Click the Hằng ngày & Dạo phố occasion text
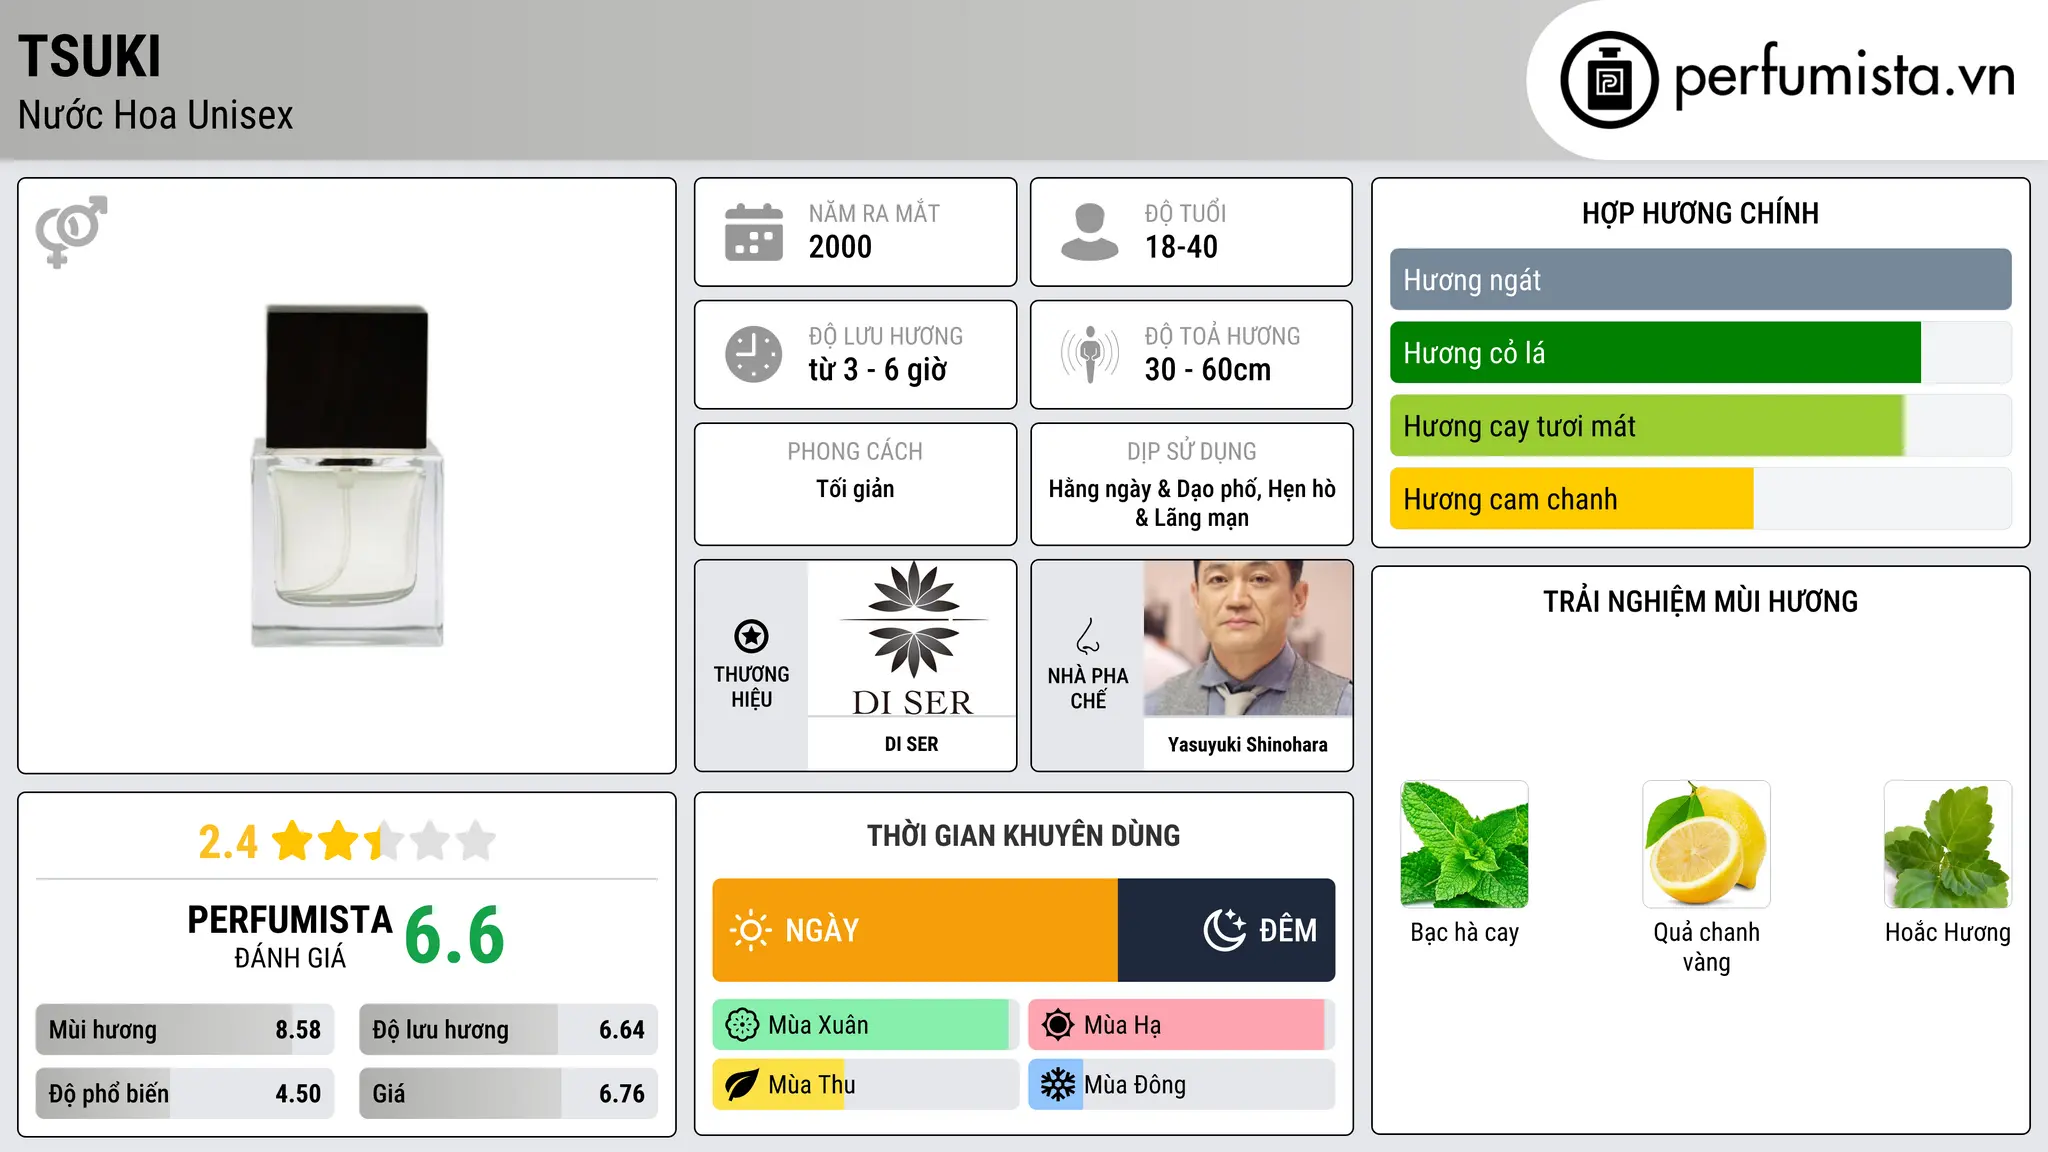Viewport: 2048px width, 1152px height. [1192, 503]
